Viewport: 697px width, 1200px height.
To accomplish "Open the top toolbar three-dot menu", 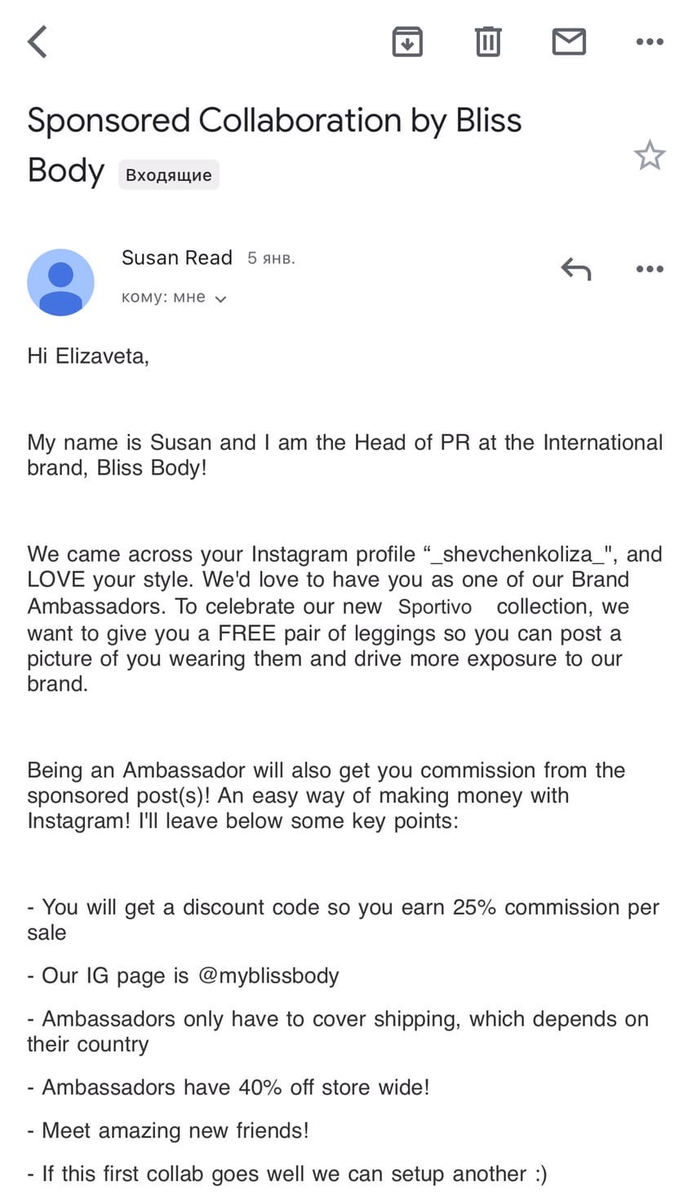I will (650, 42).
